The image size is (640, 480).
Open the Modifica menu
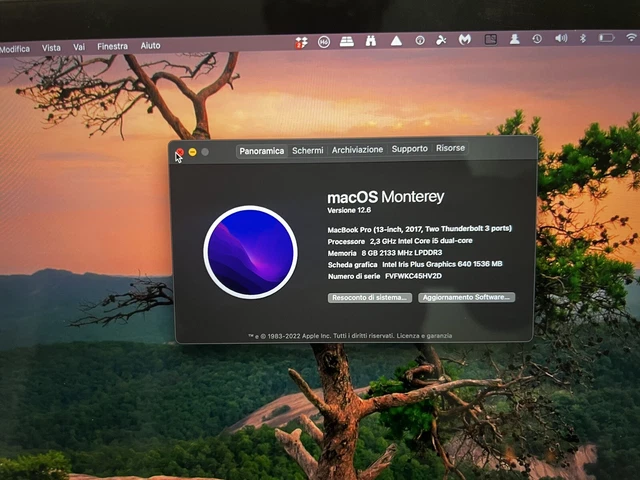pyautogui.click(x=15, y=49)
